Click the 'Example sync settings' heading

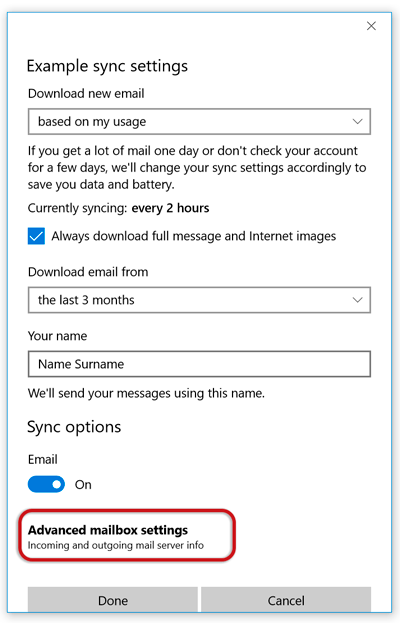[x=107, y=66]
